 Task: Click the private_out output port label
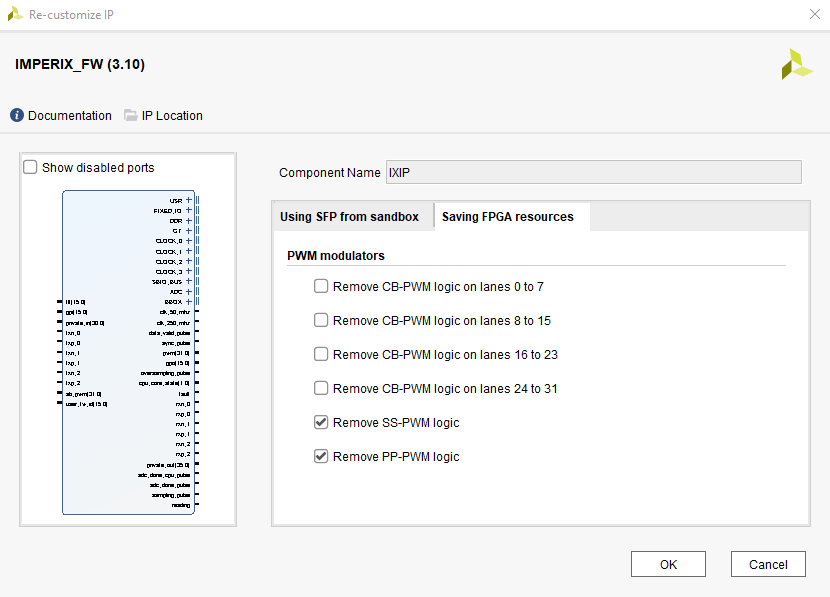(168, 465)
